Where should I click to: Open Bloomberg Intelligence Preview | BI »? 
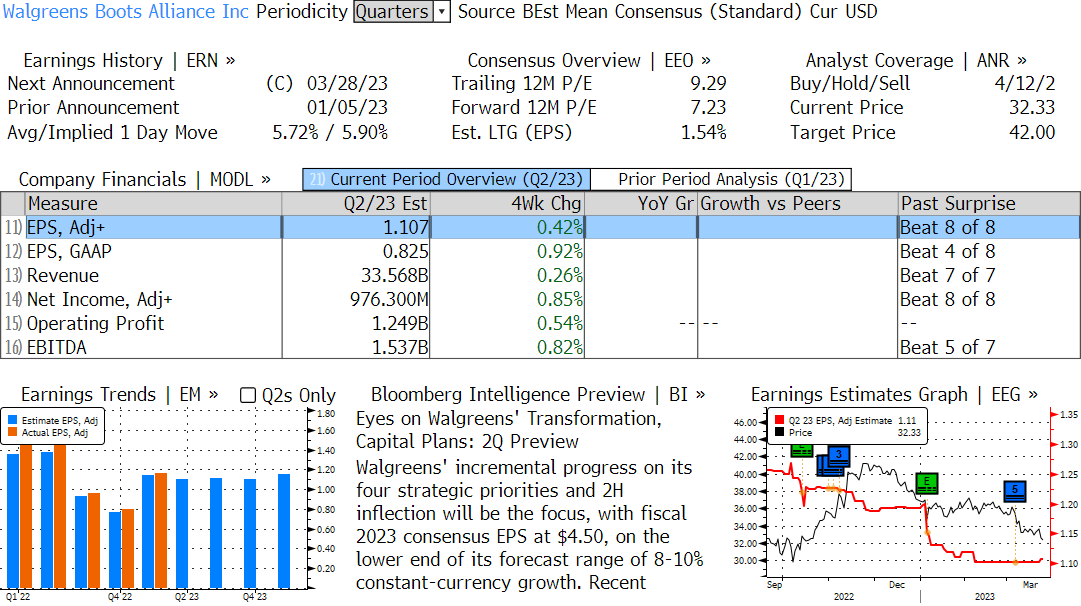(x=538, y=394)
